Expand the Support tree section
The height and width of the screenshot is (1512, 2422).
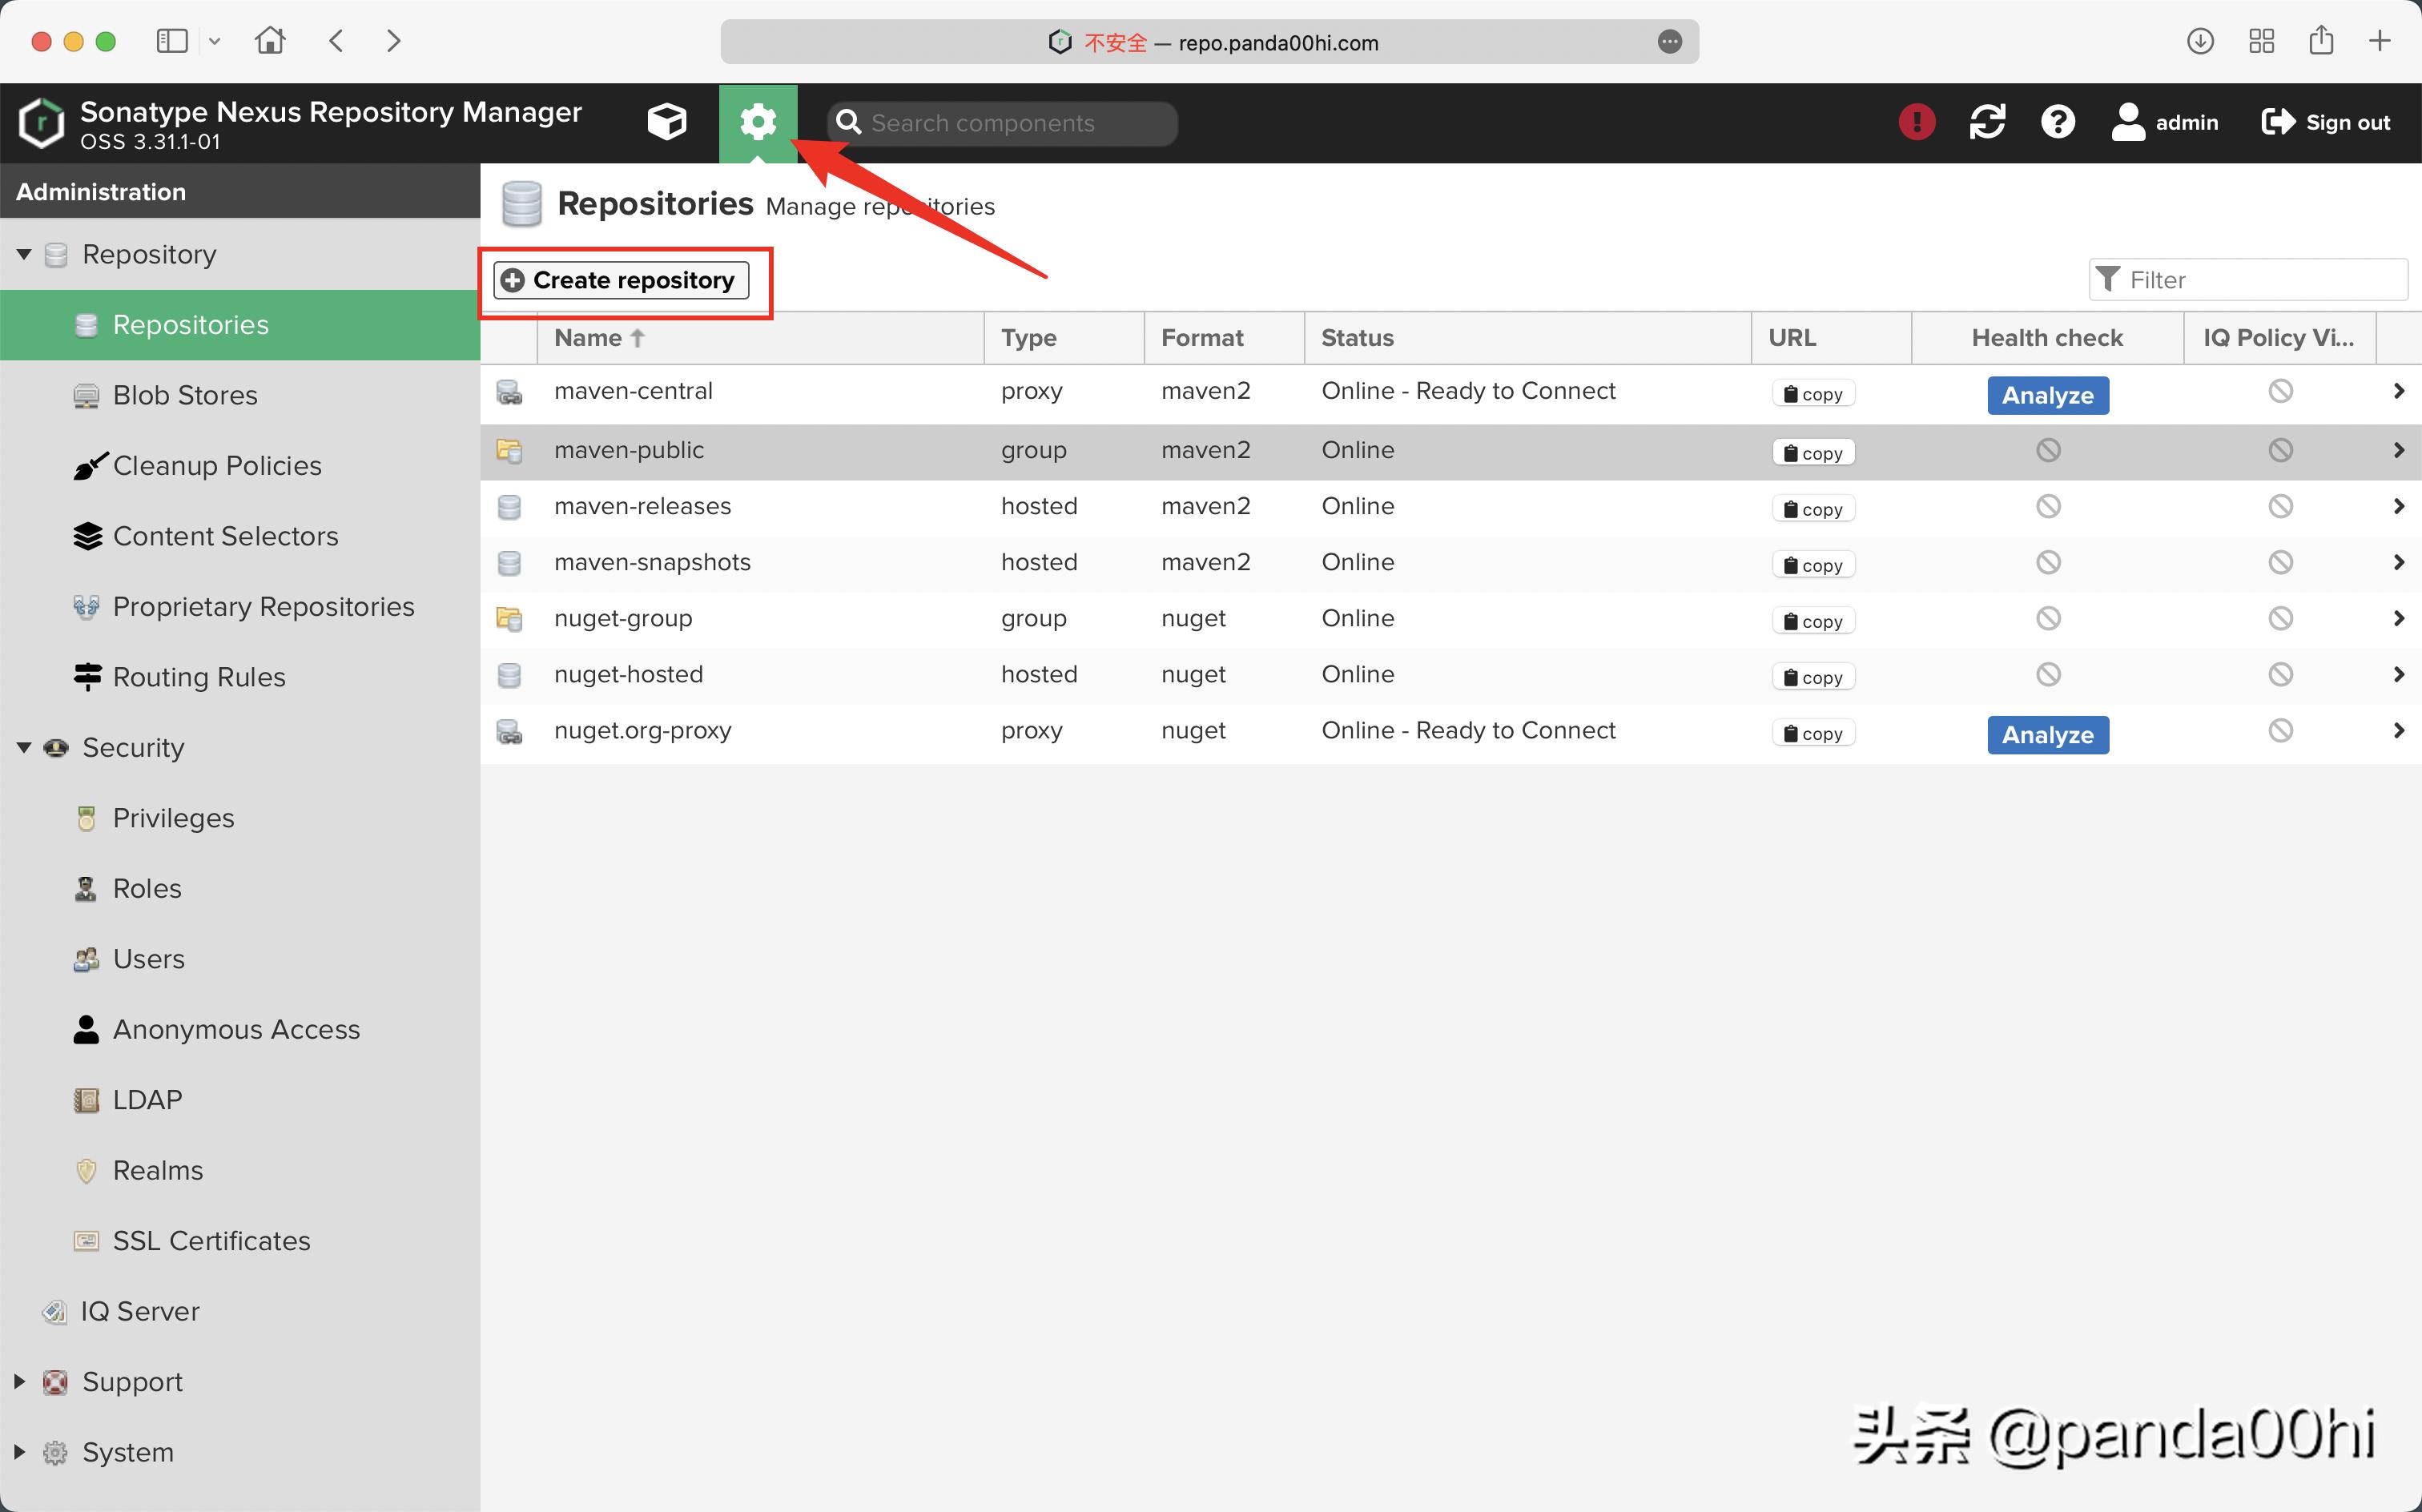pyautogui.click(x=20, y=1381)
